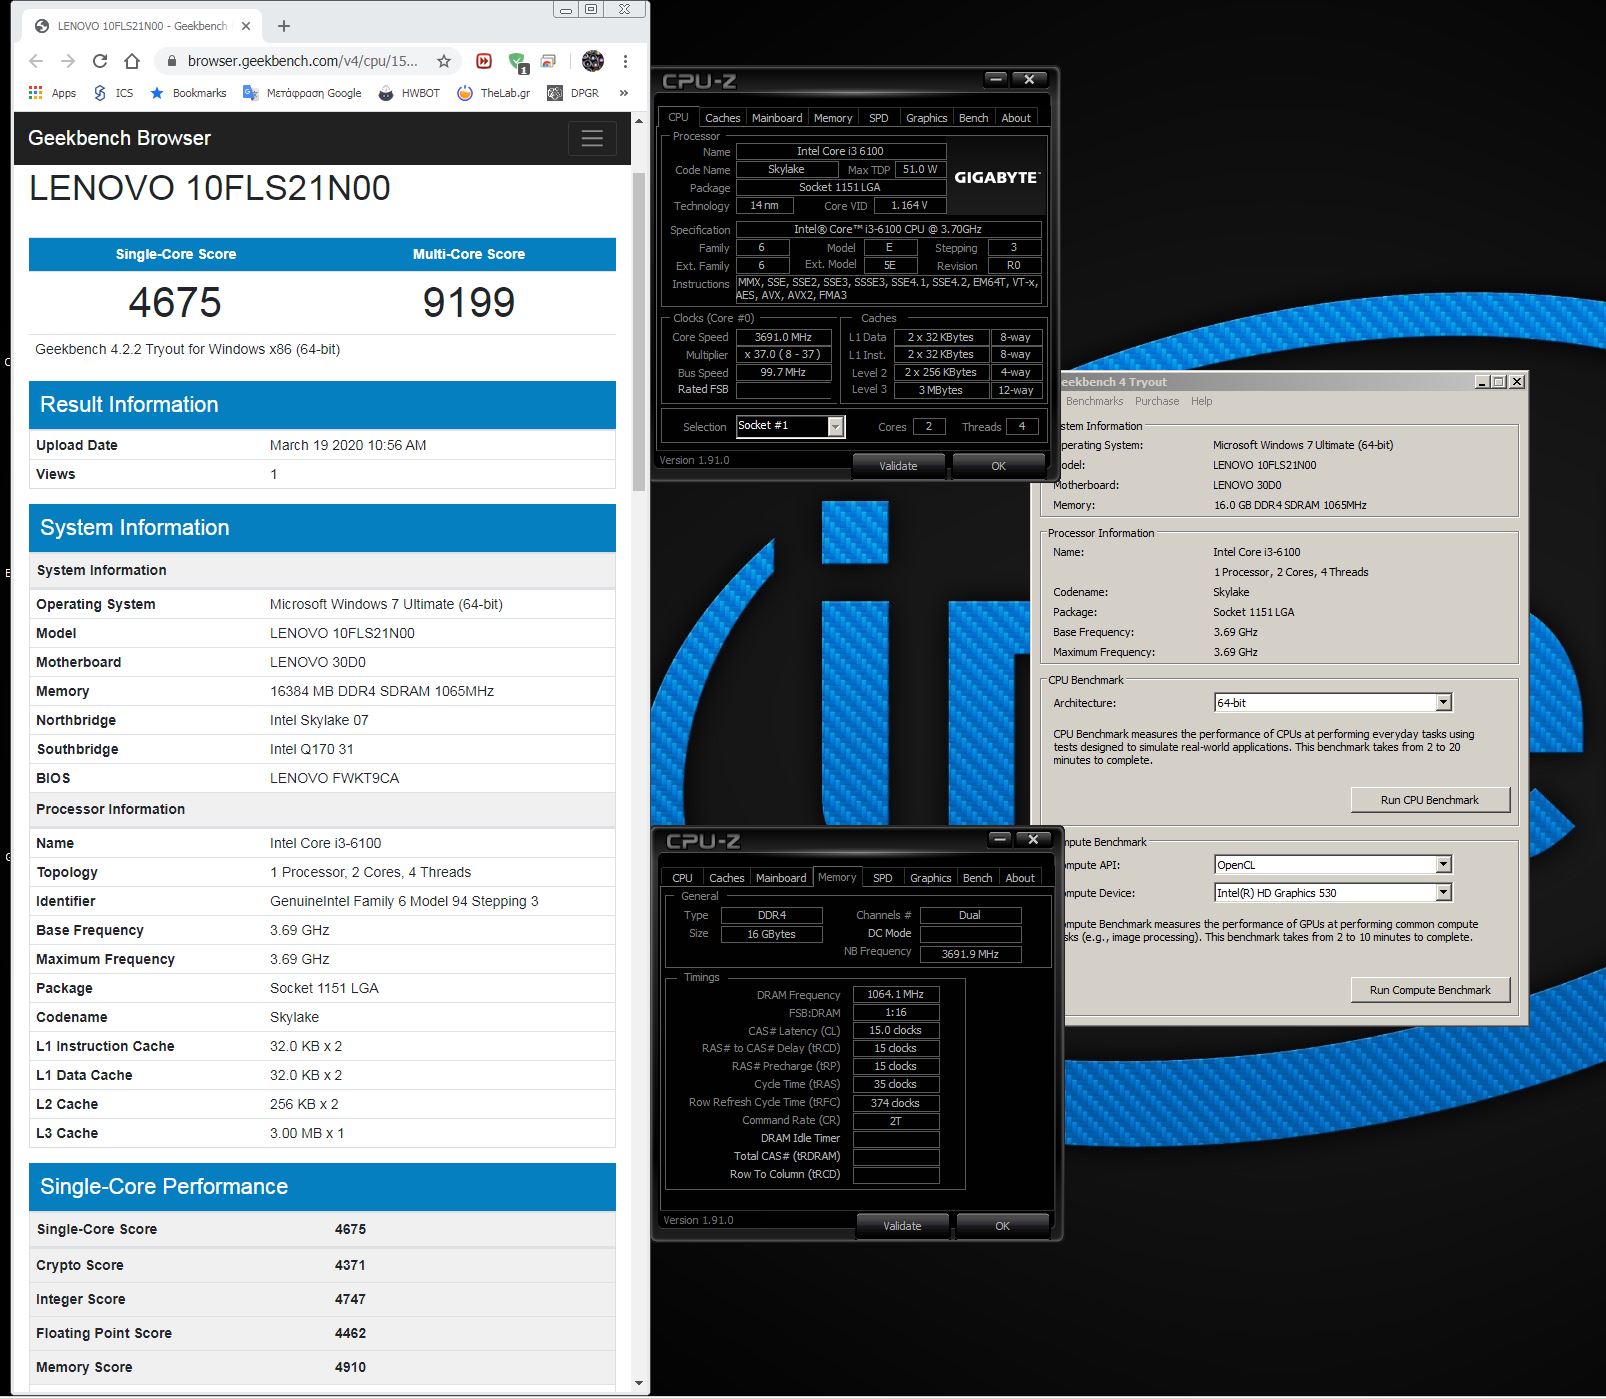This screenshot has height=1399, width=1606.
Task: Click the Single-Core Score value 4675
Action: click(x=175, y=302)
